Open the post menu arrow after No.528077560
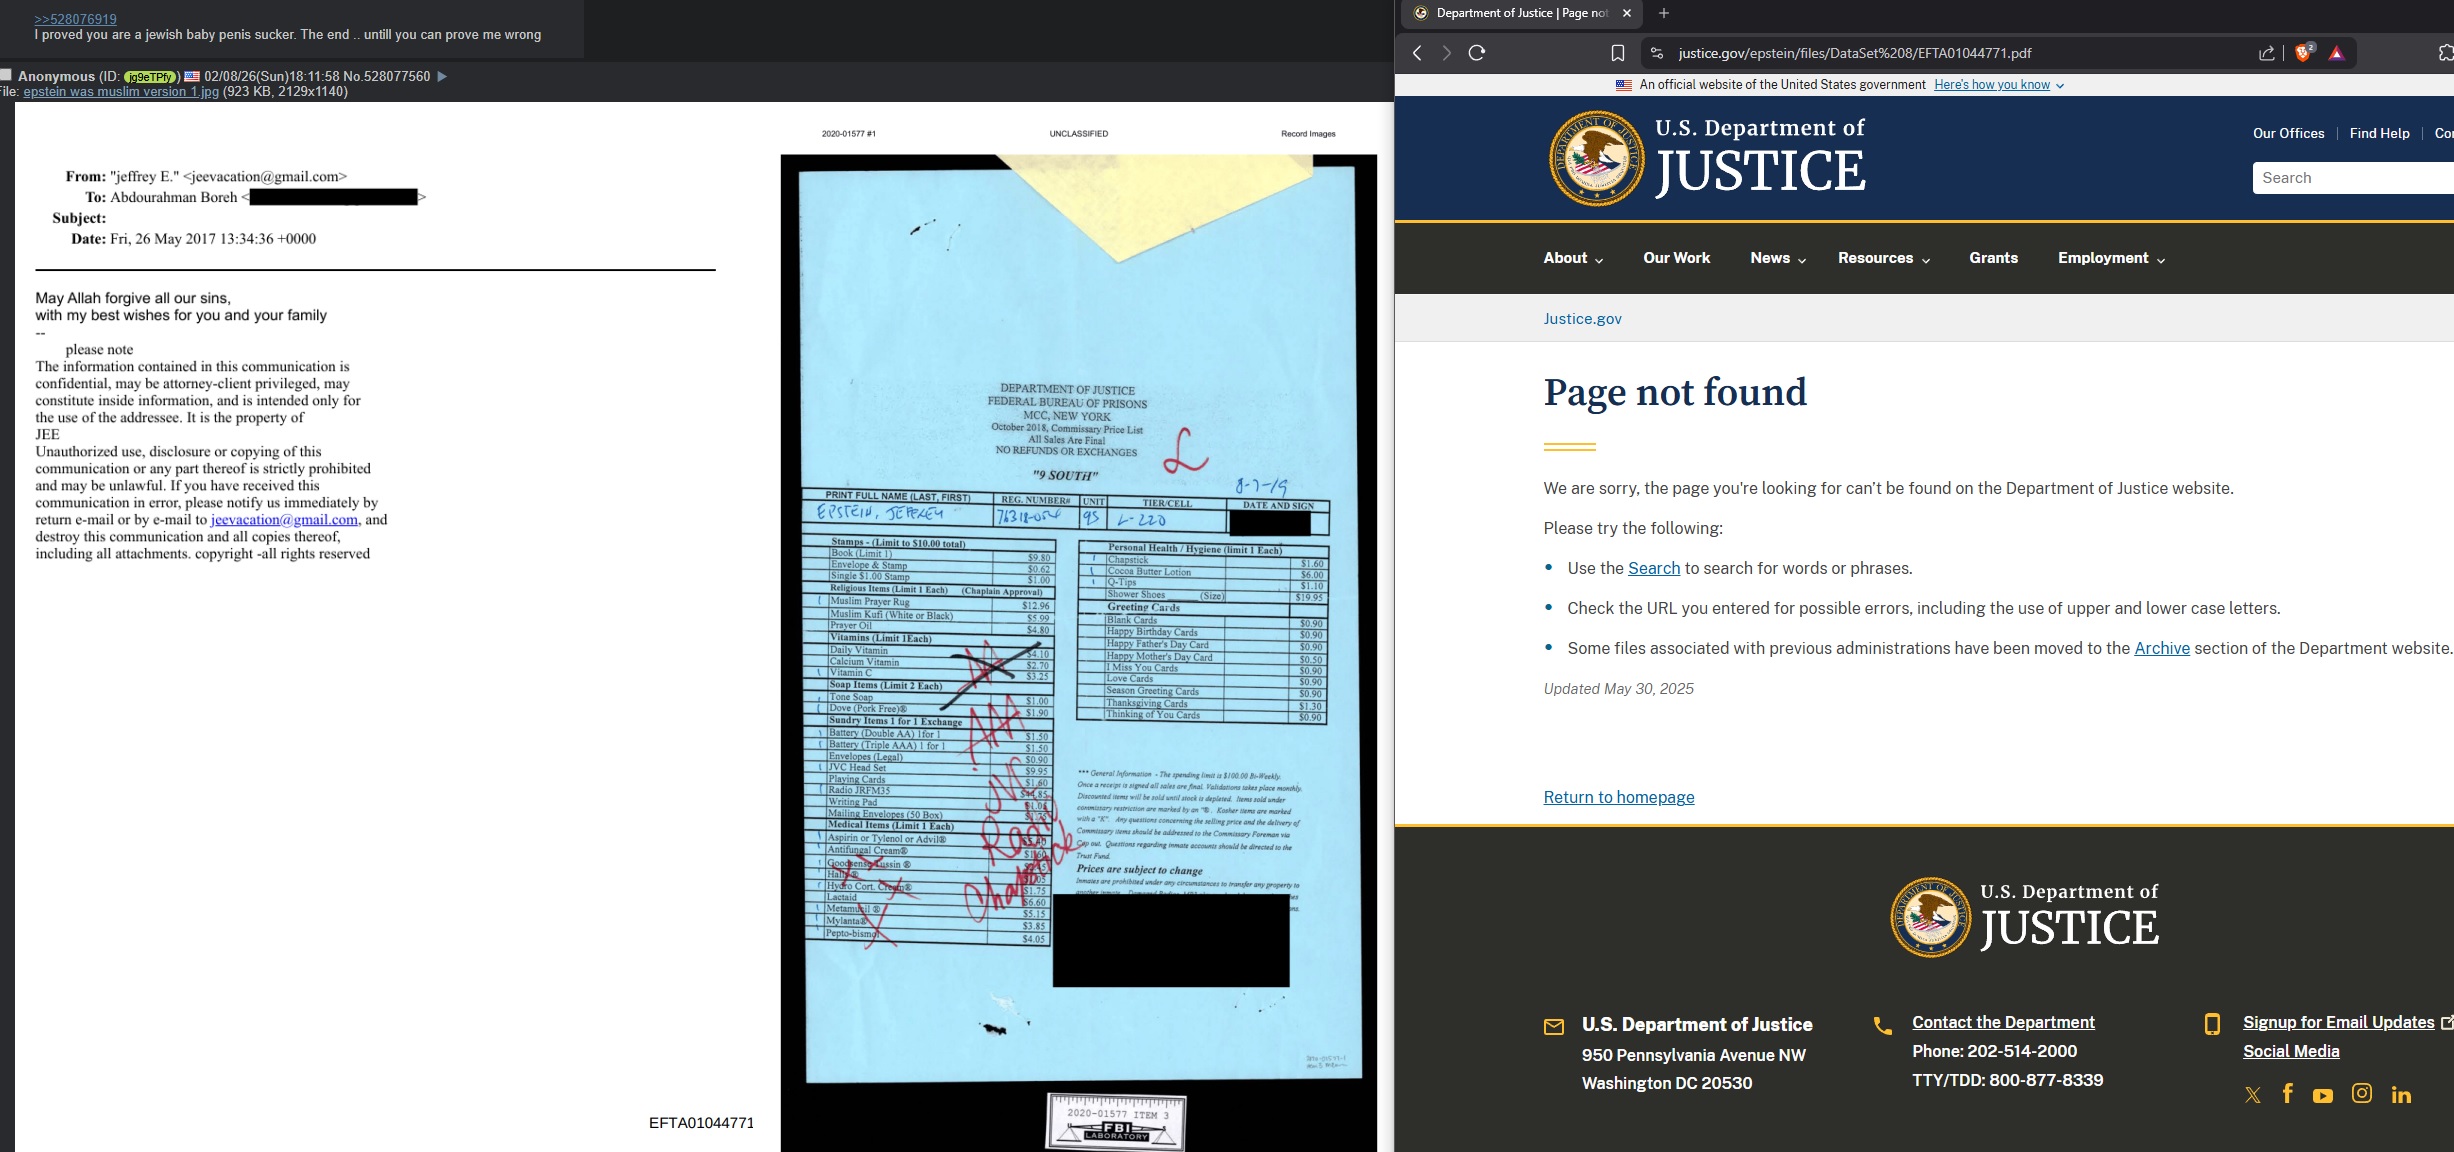2454x1152 pixels. click(443, 76)
